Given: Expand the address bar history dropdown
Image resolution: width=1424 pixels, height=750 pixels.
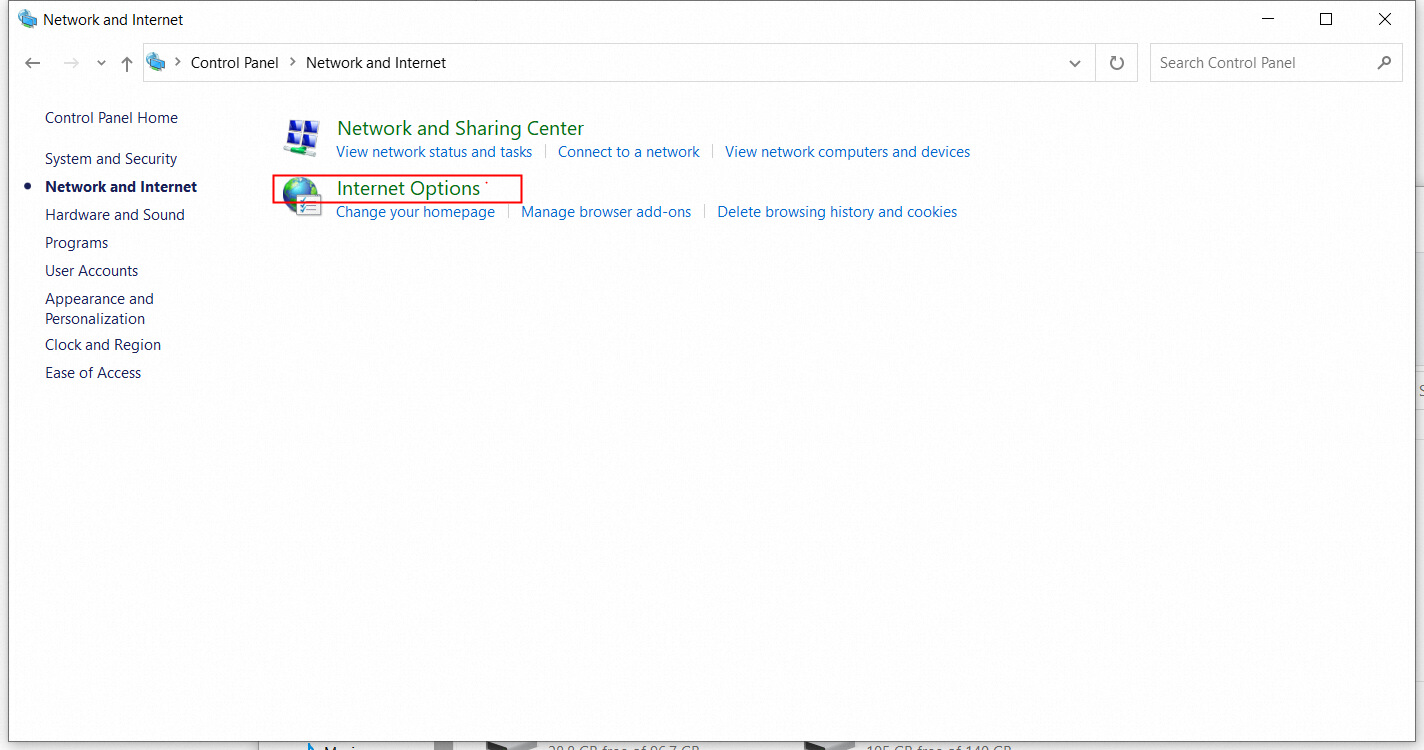Looking at the screenshot, I should pyautogui.click(x=1075, y=63).
